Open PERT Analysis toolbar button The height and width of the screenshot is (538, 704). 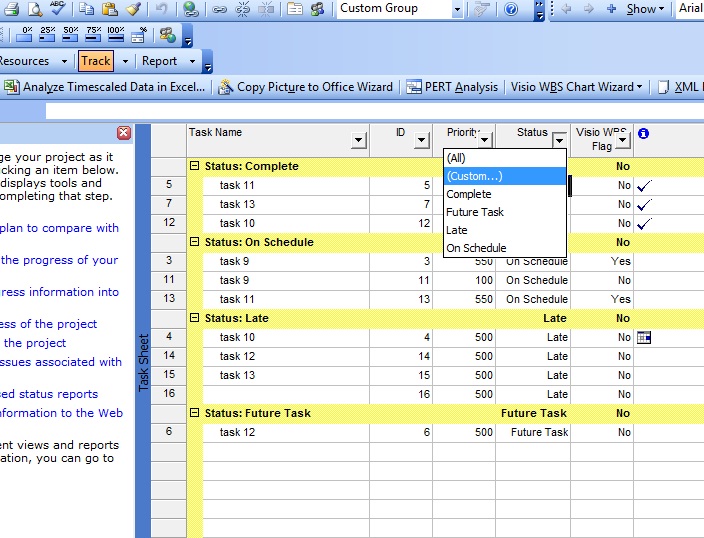point(452,87)
